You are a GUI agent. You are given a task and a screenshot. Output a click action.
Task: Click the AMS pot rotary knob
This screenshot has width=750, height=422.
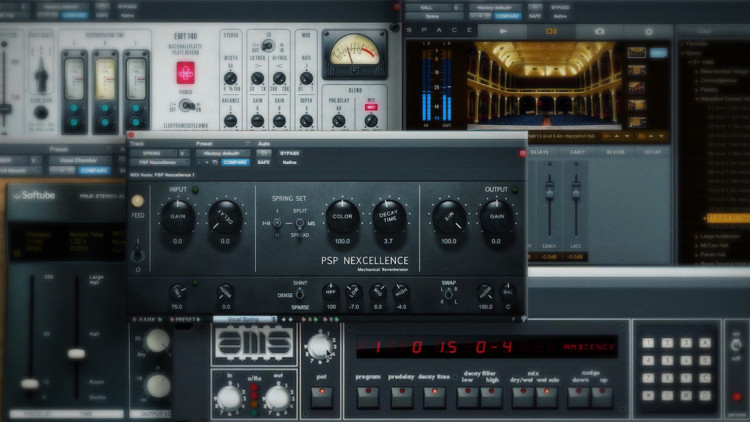click(320, 346)
